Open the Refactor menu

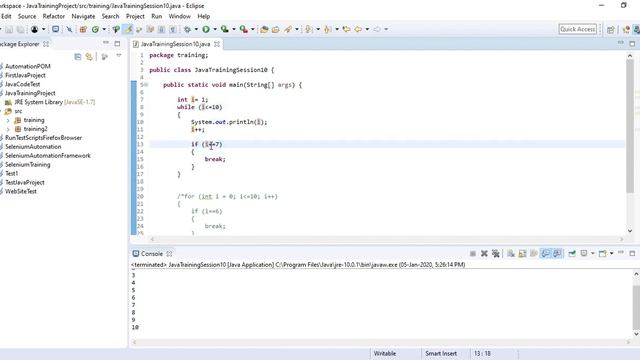click(x=54, y=16)
